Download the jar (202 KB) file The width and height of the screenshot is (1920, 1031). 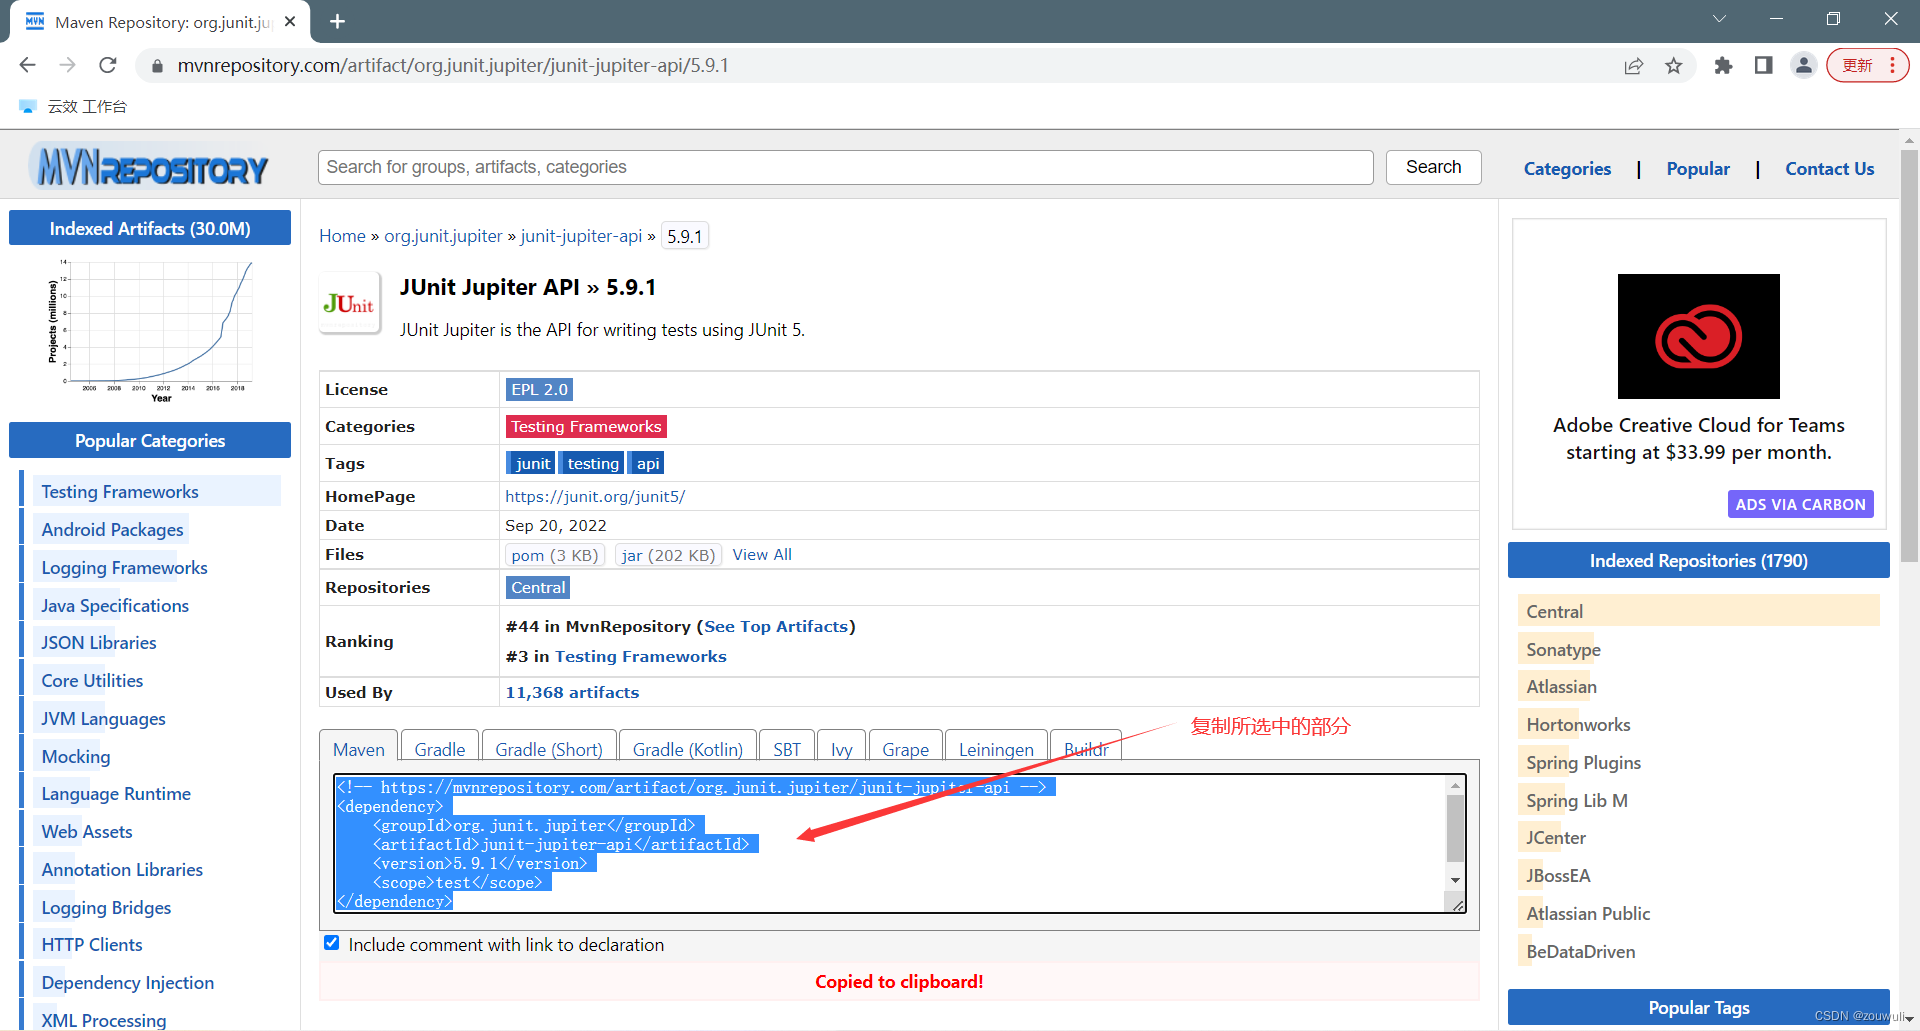click(x=668, y=555)
